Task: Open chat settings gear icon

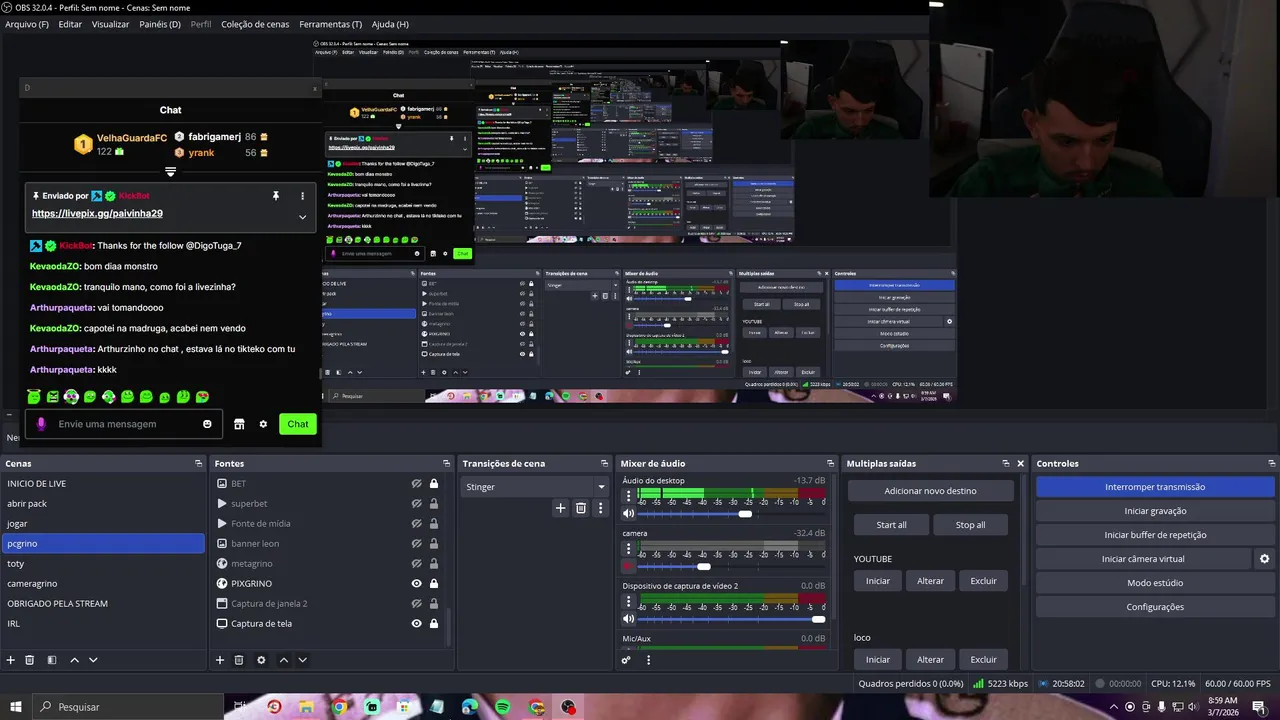Action: tap(263, 424)
